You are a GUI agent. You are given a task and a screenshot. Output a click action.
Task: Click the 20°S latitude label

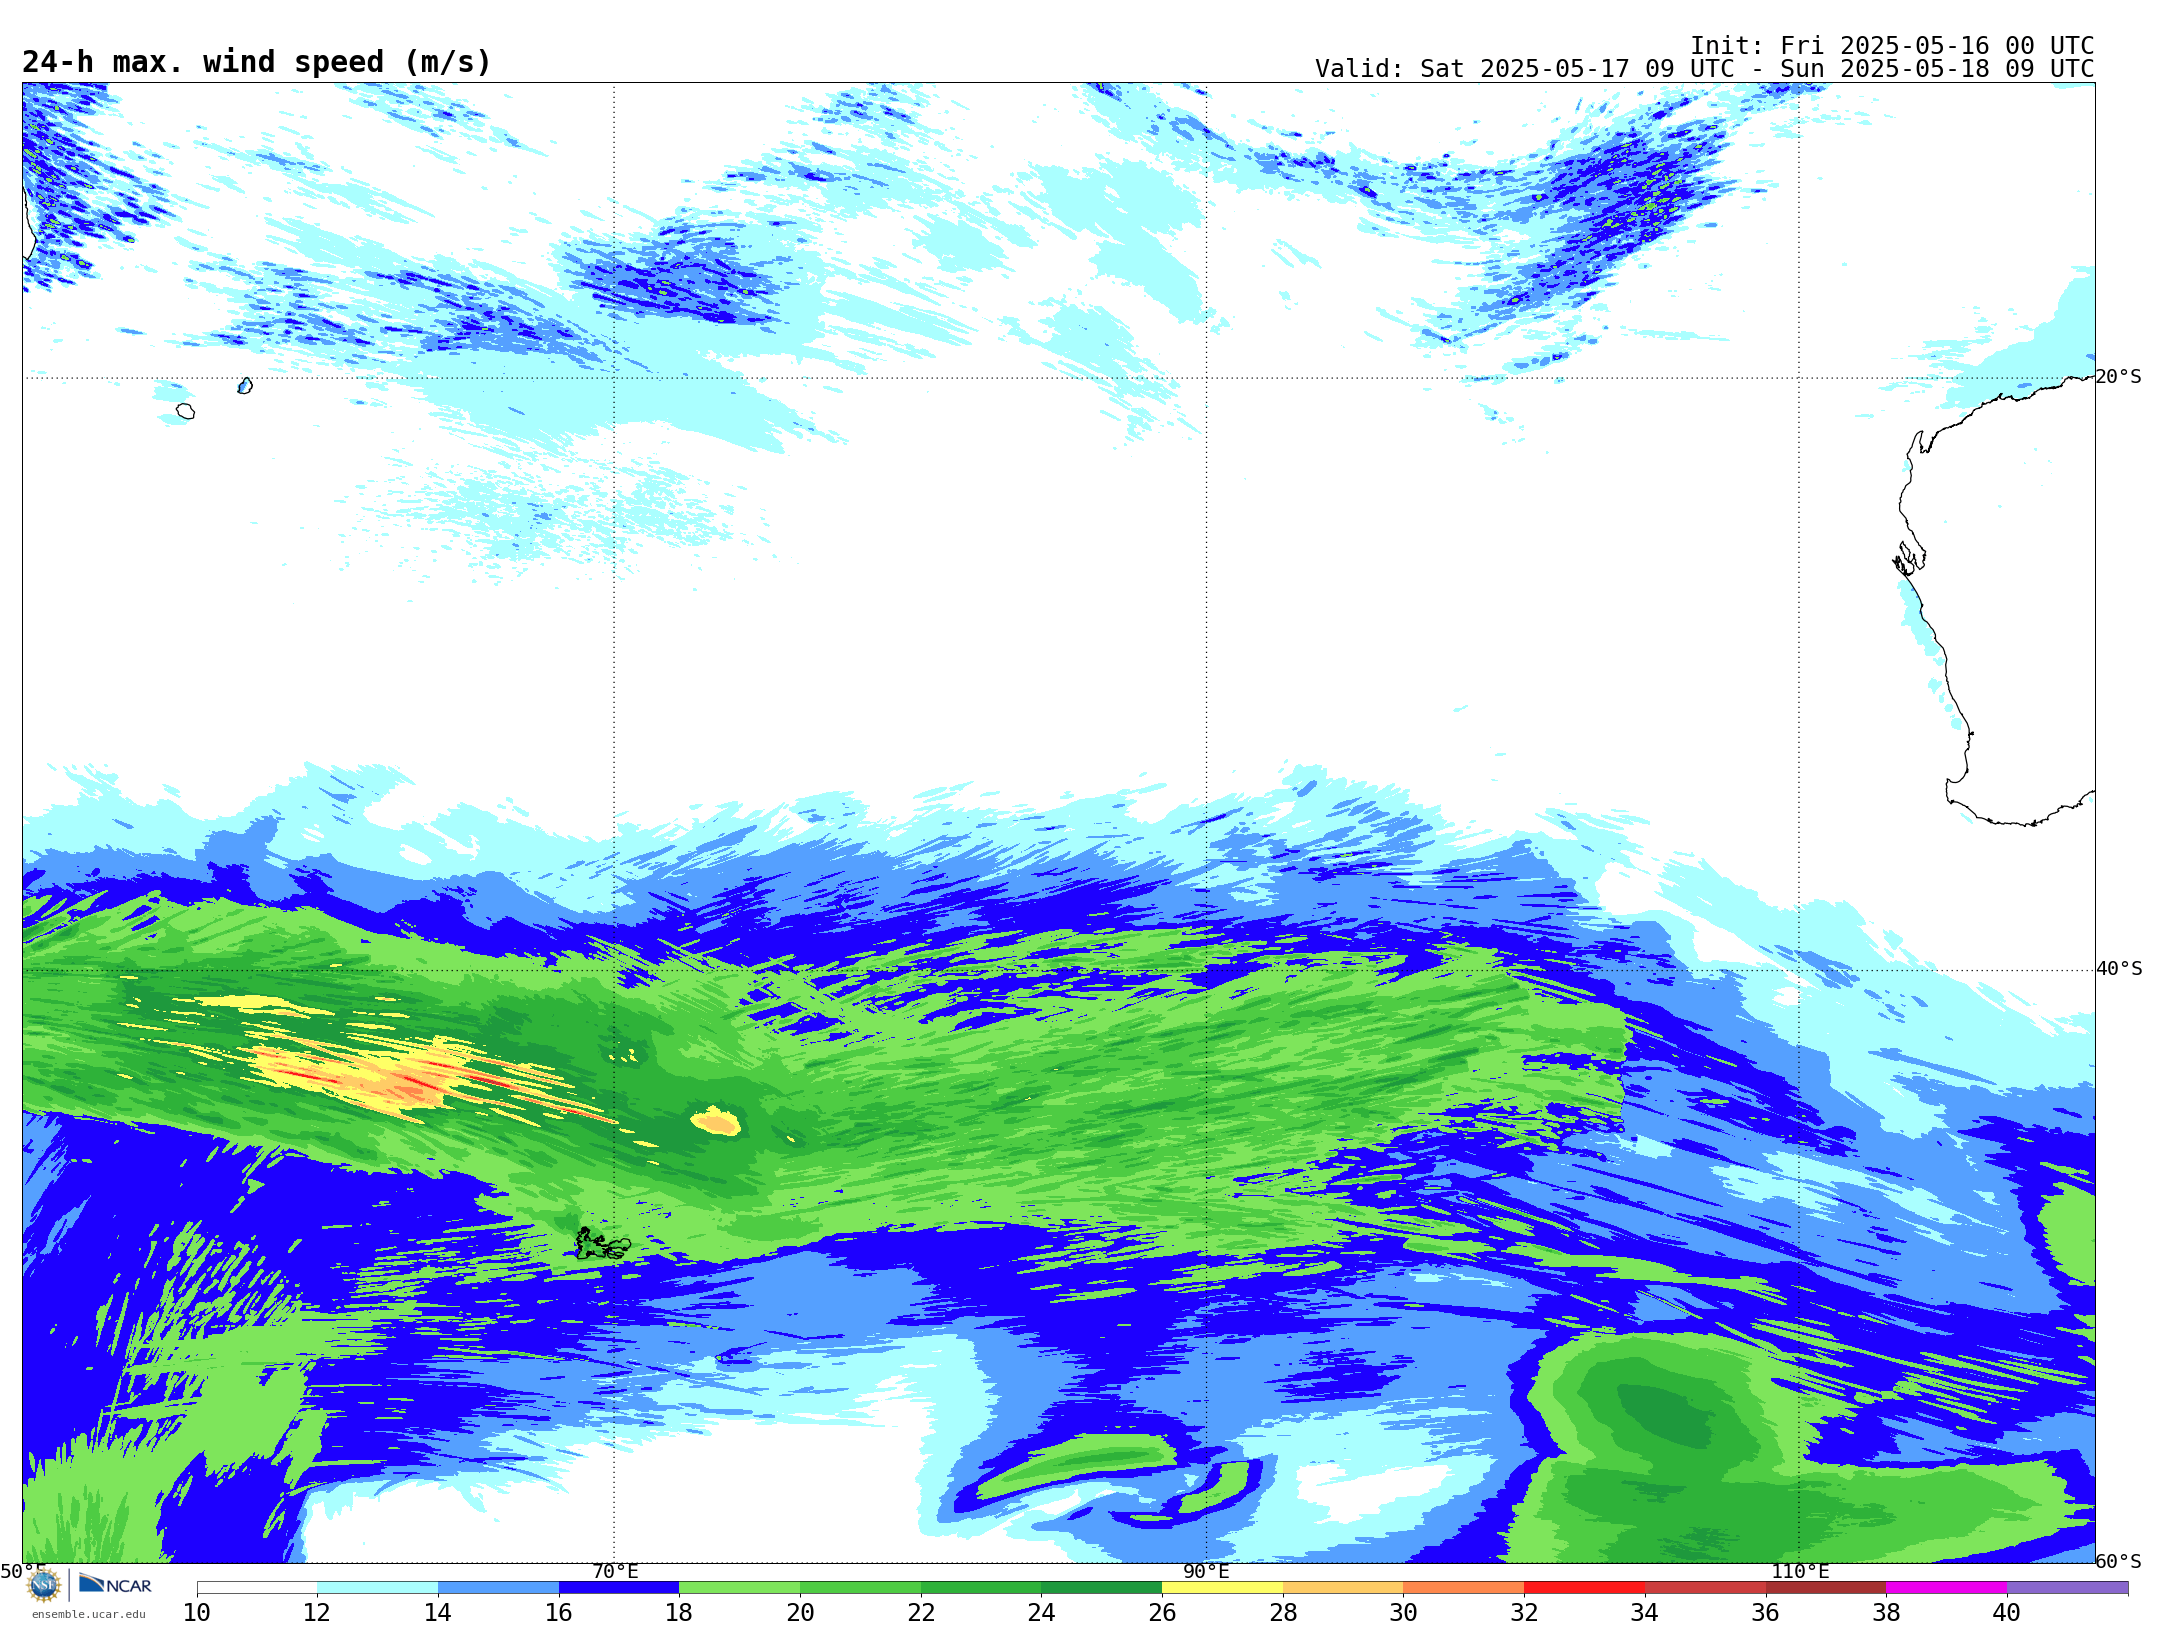[2118, 377]
